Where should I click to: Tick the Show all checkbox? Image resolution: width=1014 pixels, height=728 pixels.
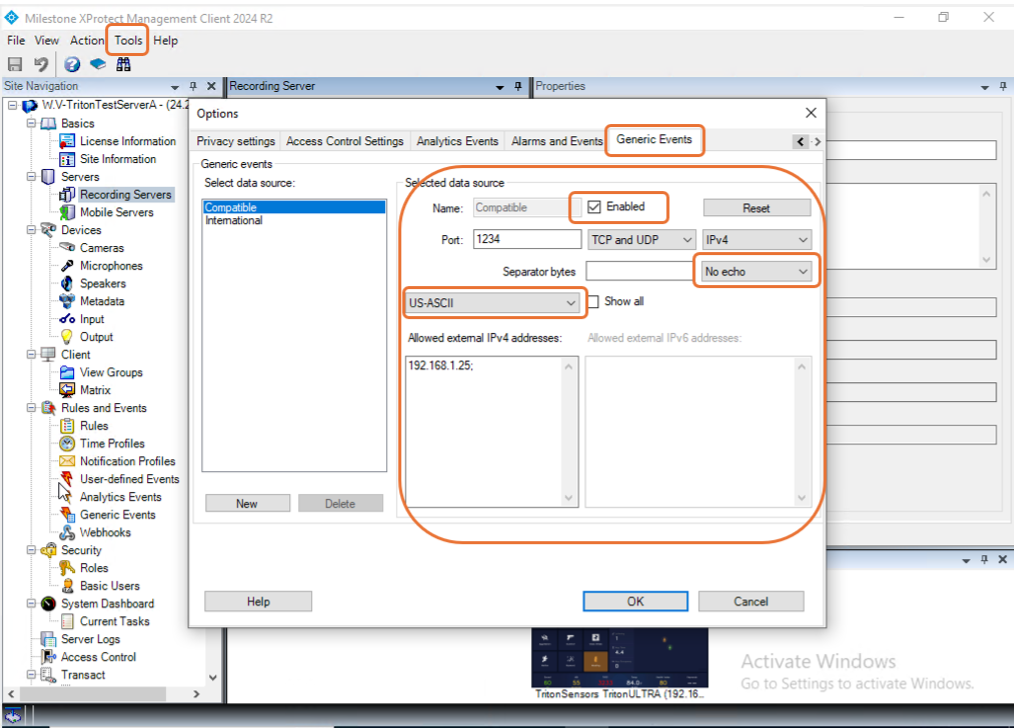[x=593, y=302]
